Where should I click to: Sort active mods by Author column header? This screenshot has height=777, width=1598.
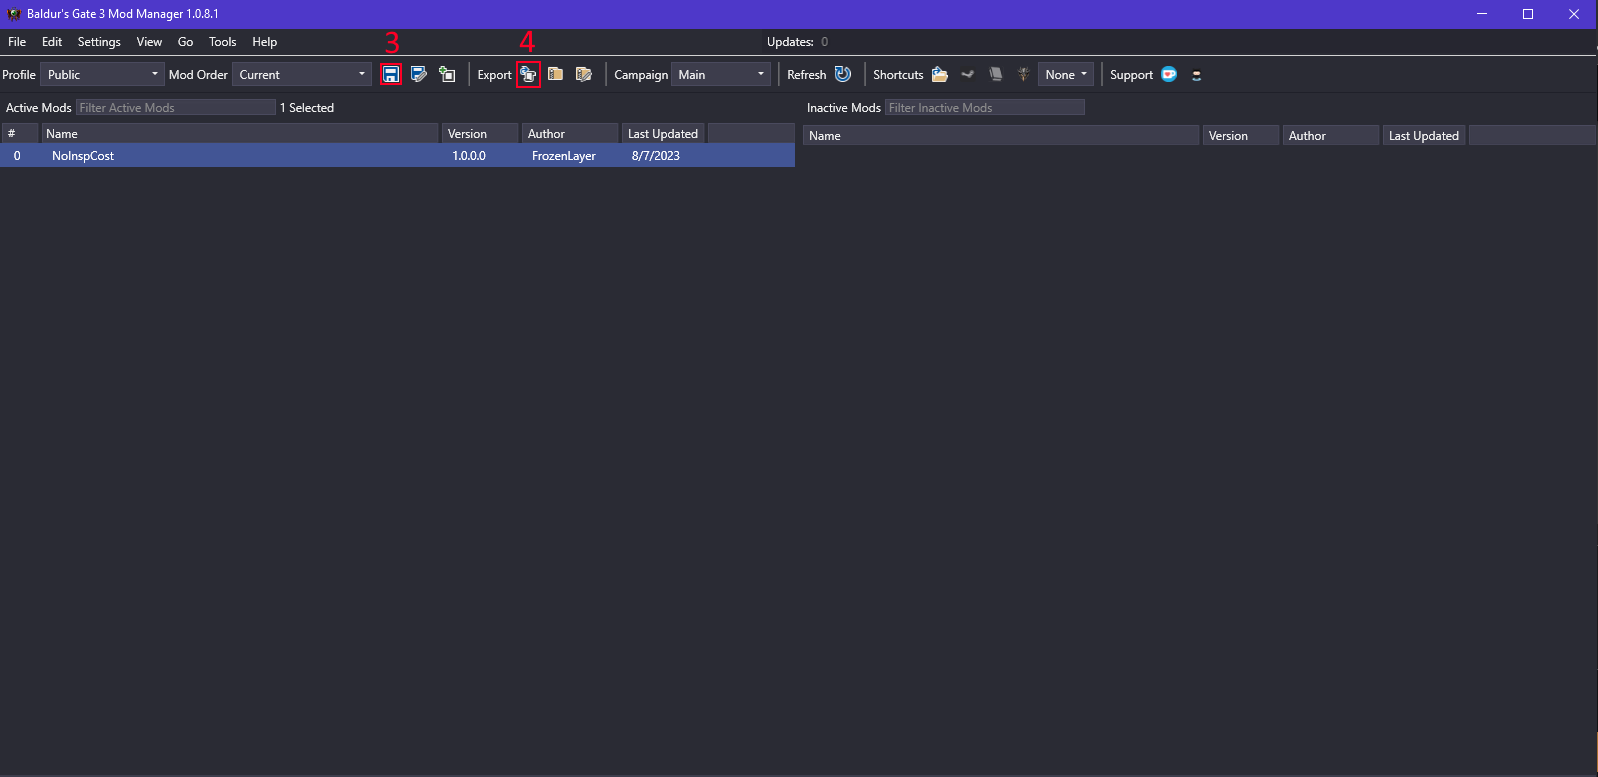click(x=570, y=134)
